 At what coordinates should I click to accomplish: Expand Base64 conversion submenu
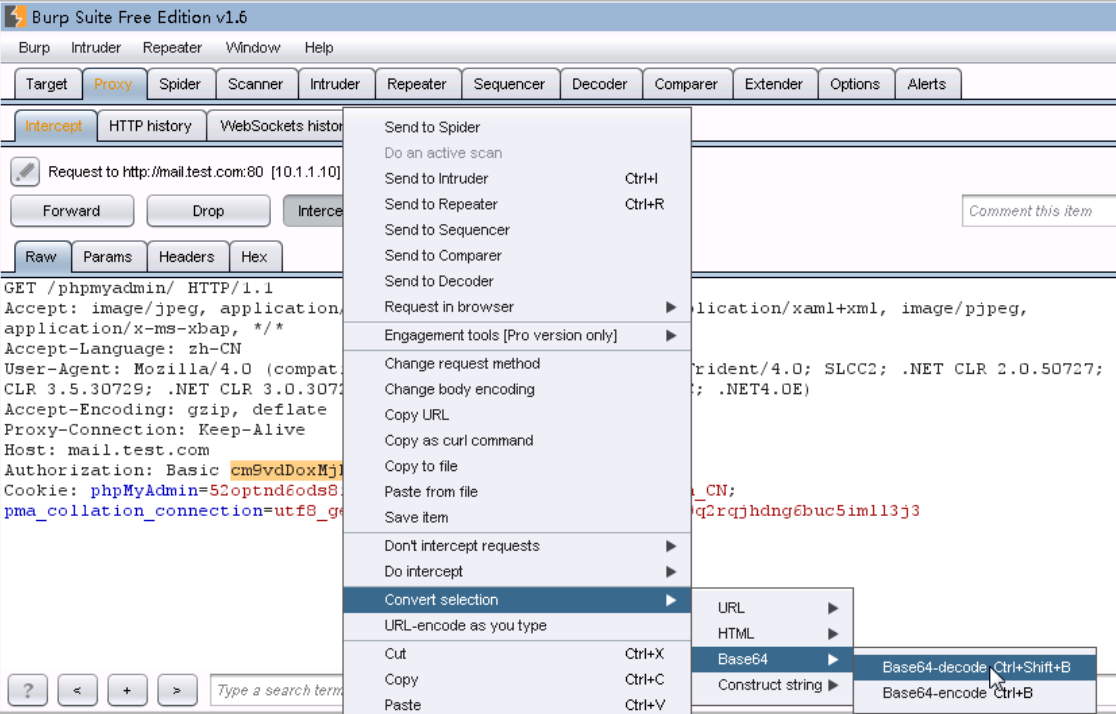[x=772, y=659]
